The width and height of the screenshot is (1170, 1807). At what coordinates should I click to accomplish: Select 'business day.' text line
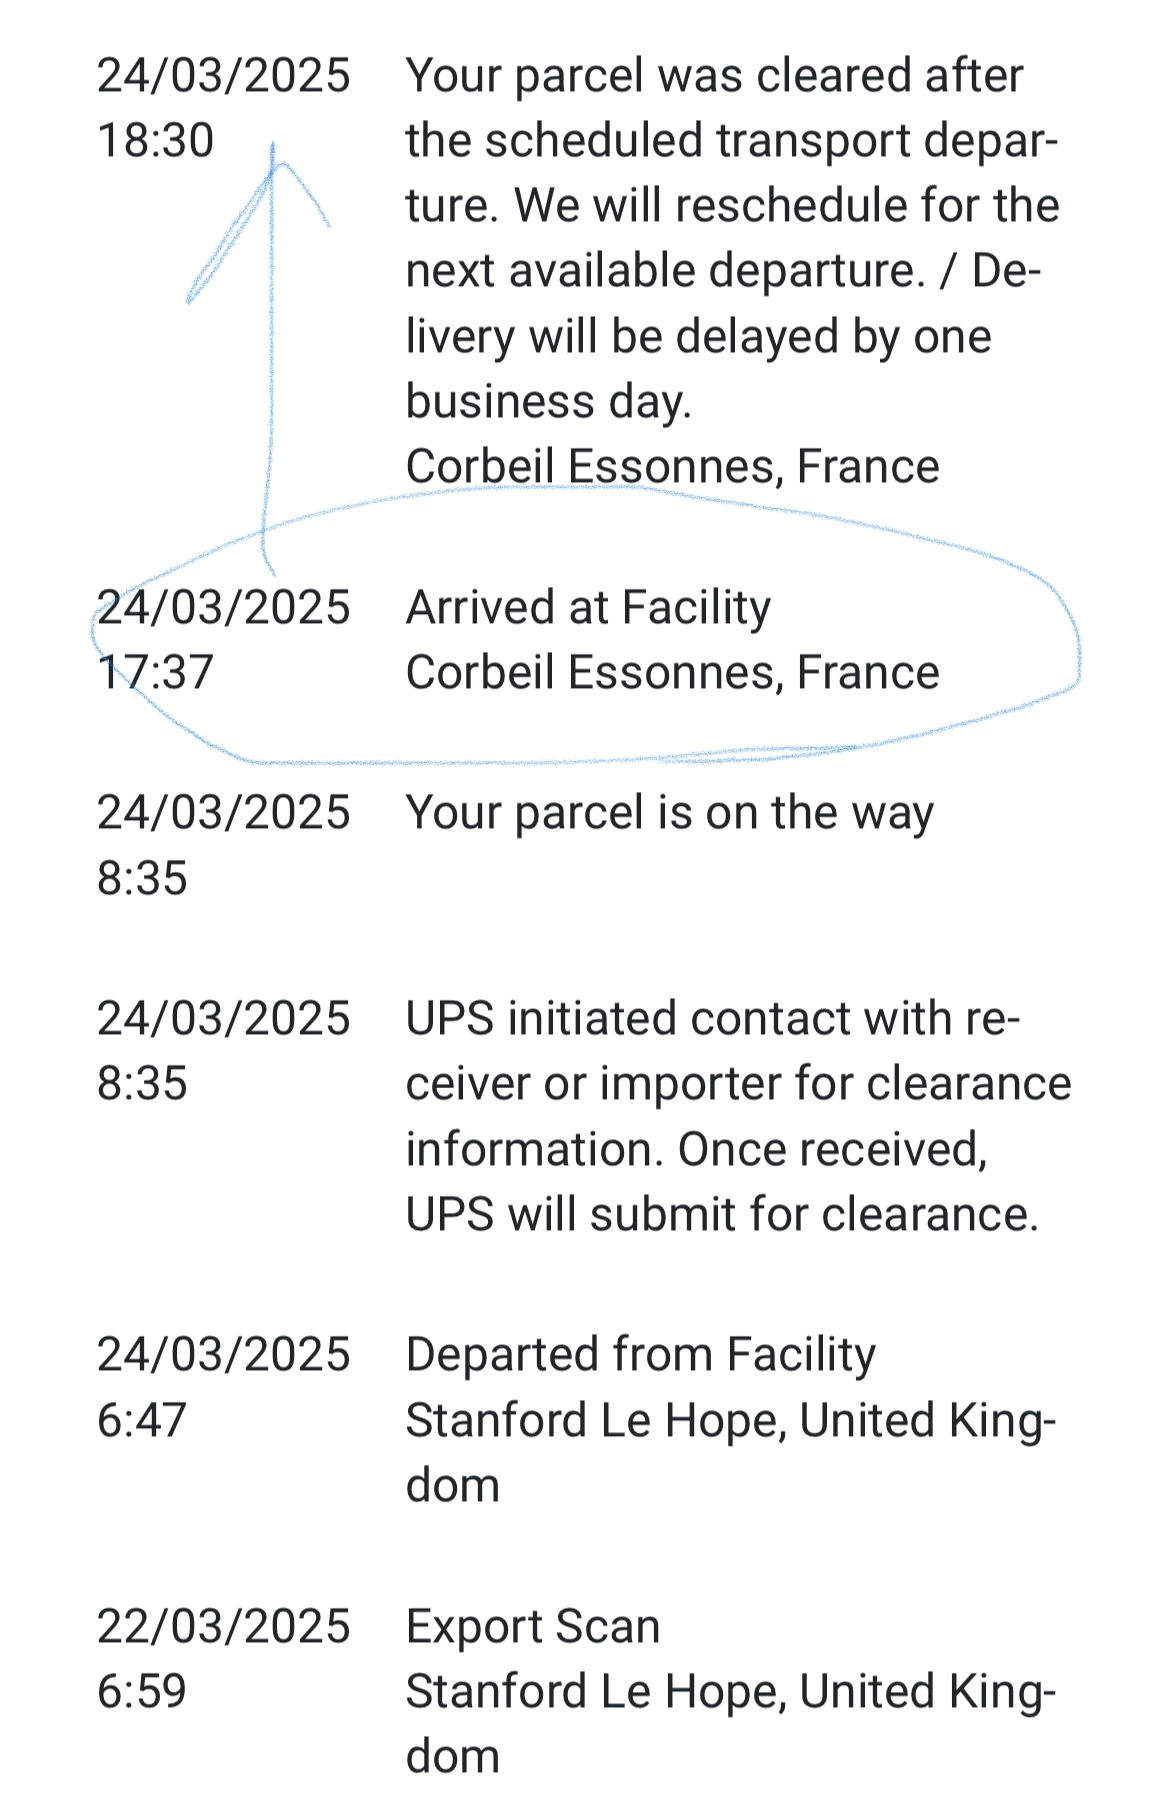point(548,402)
